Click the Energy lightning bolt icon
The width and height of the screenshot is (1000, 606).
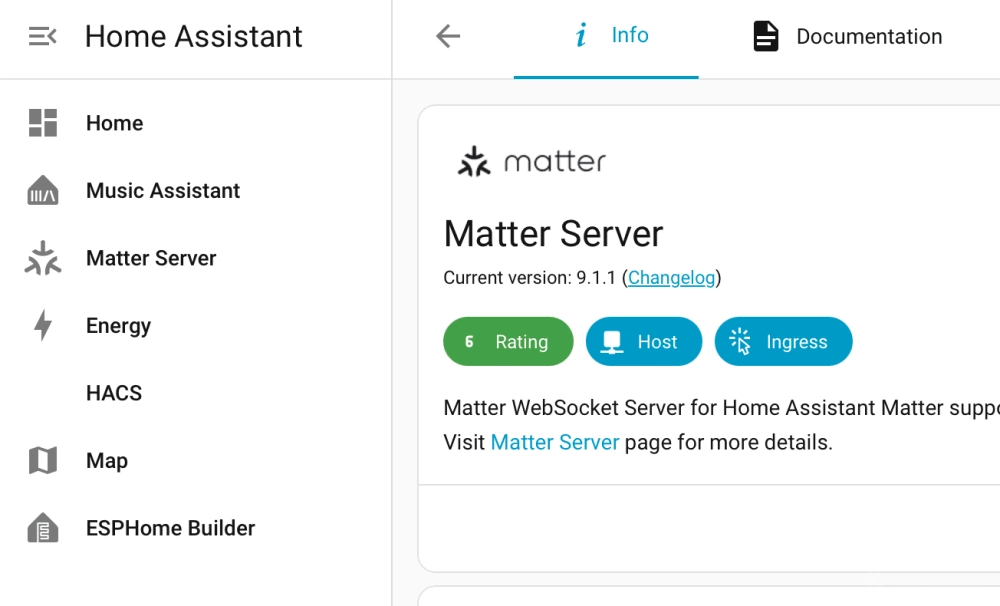pos(43,325)
